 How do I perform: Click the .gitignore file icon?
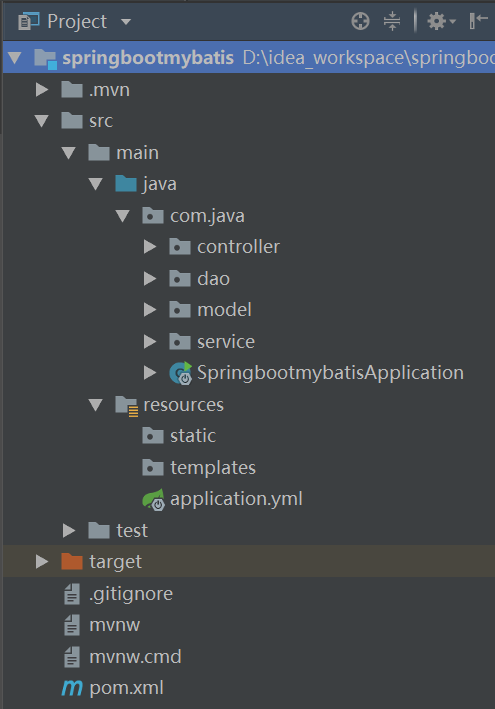(72, 594)
